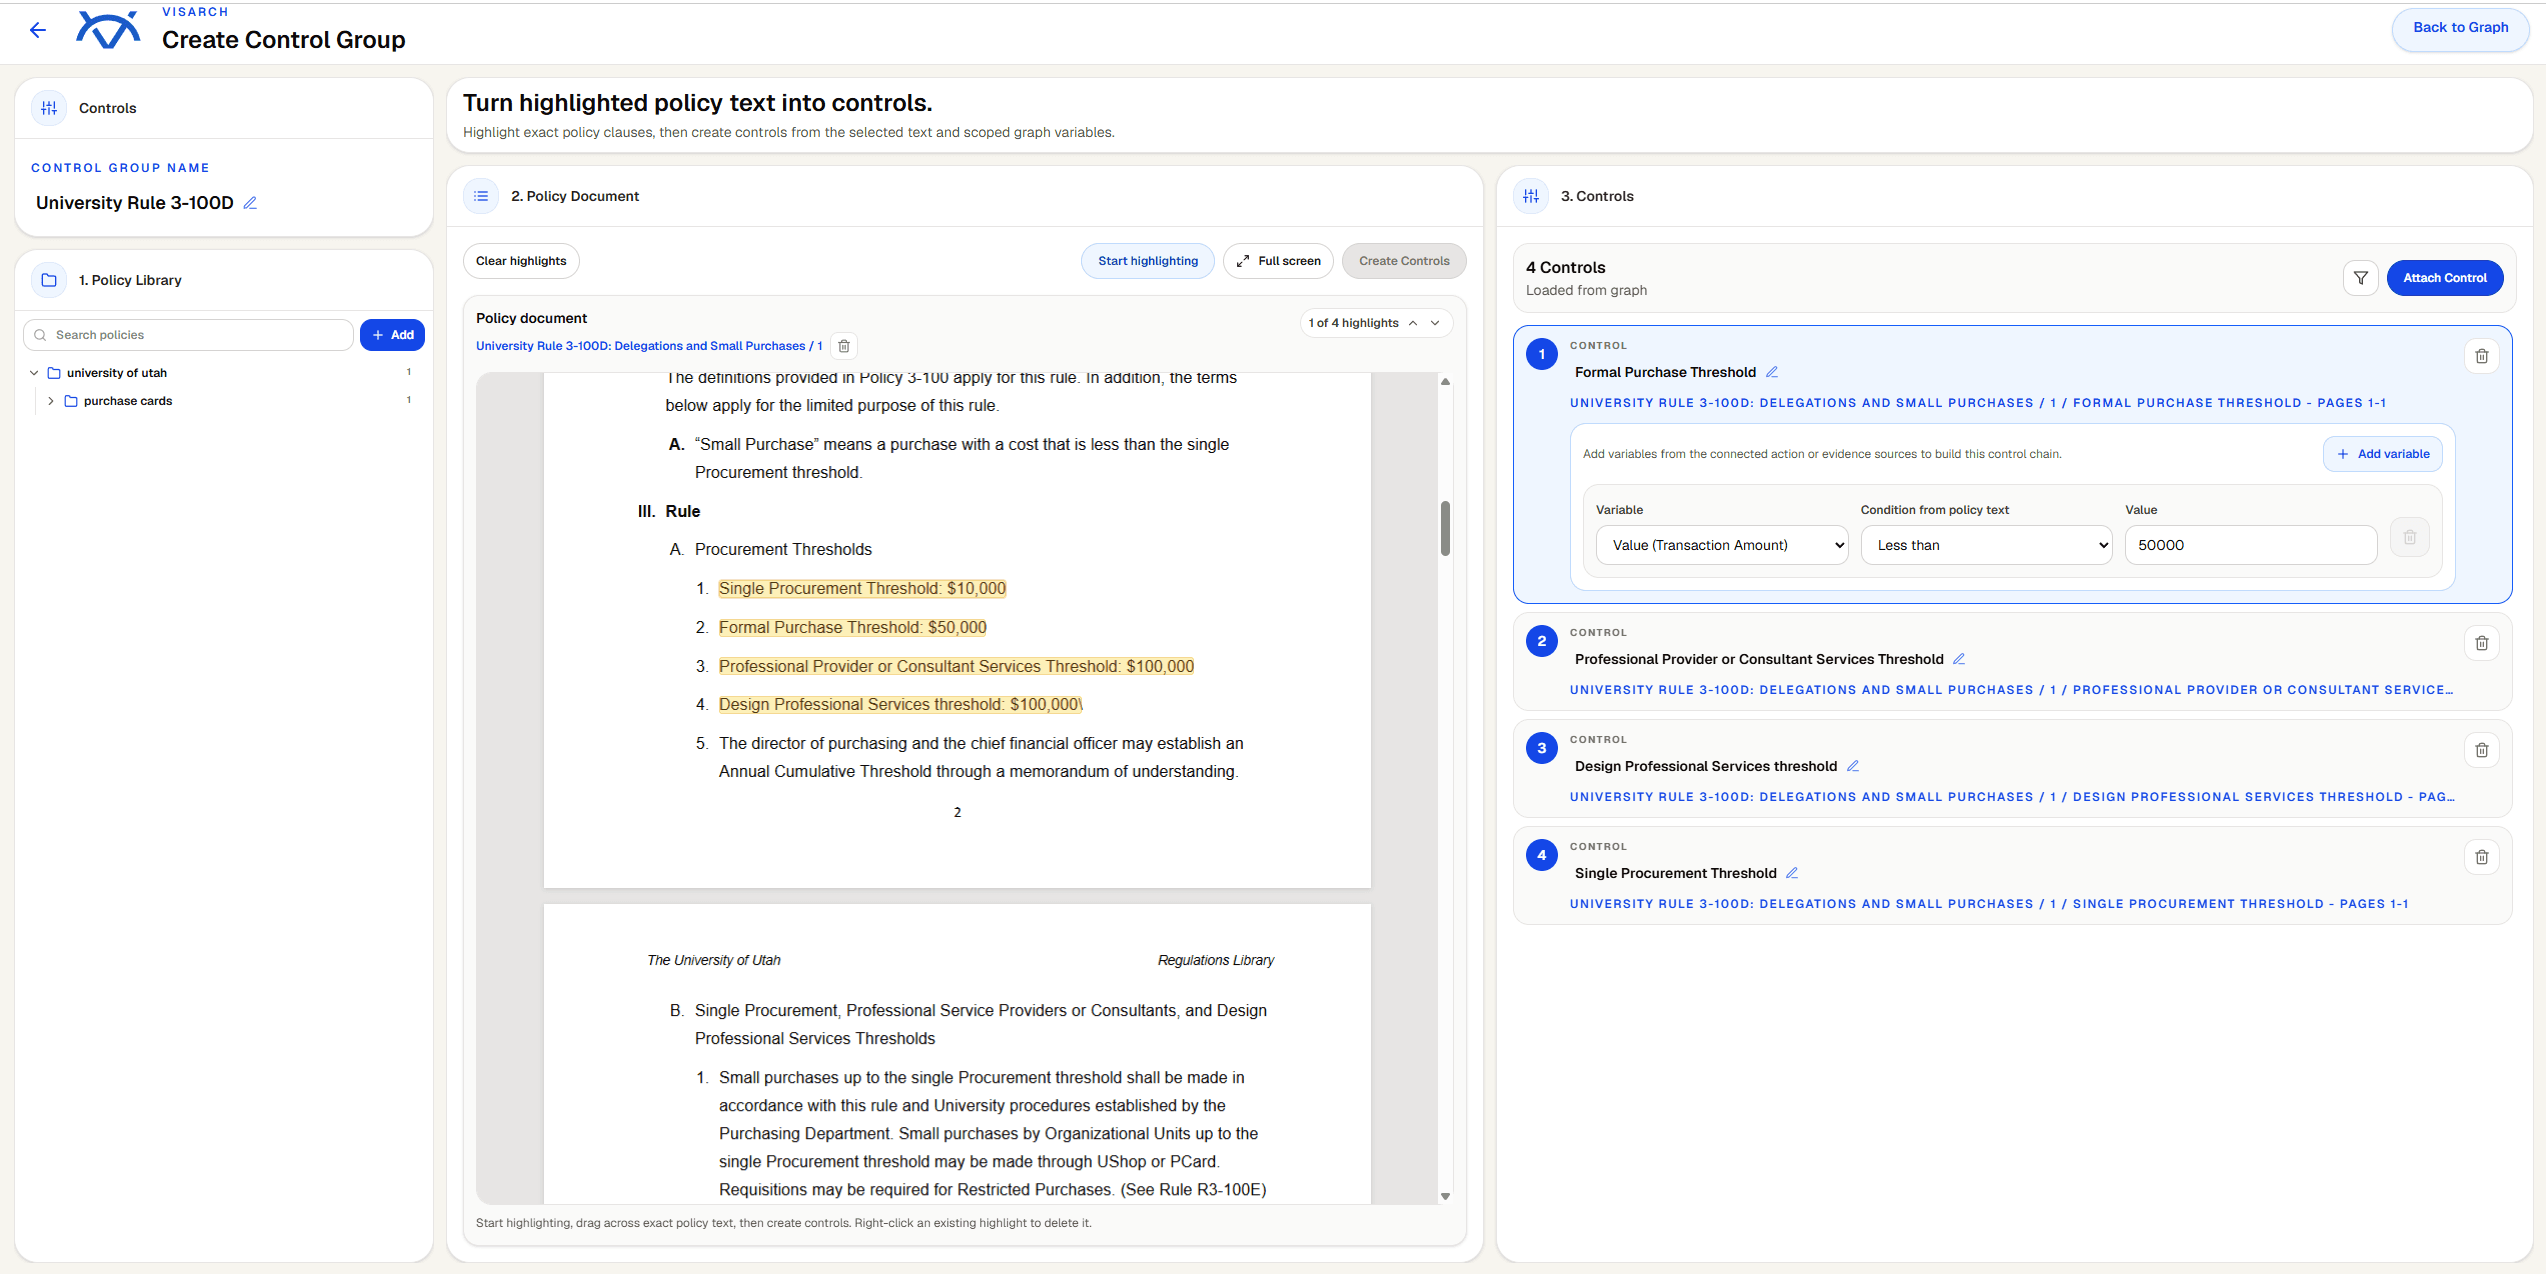Click the purchase cards folder icon
The image size is (2546, 1274).
[x=71, y=401]
